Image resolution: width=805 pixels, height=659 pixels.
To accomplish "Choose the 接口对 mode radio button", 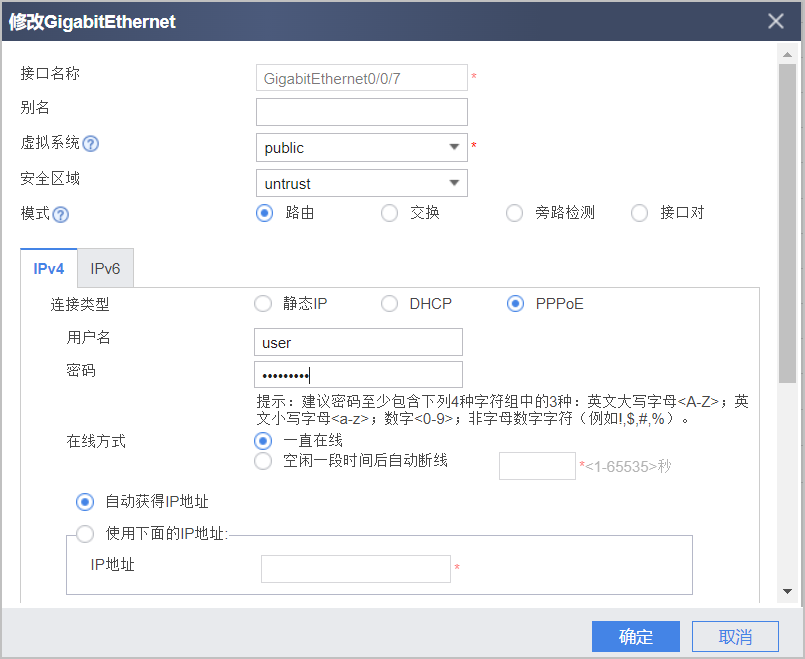I will pos(639,213).
